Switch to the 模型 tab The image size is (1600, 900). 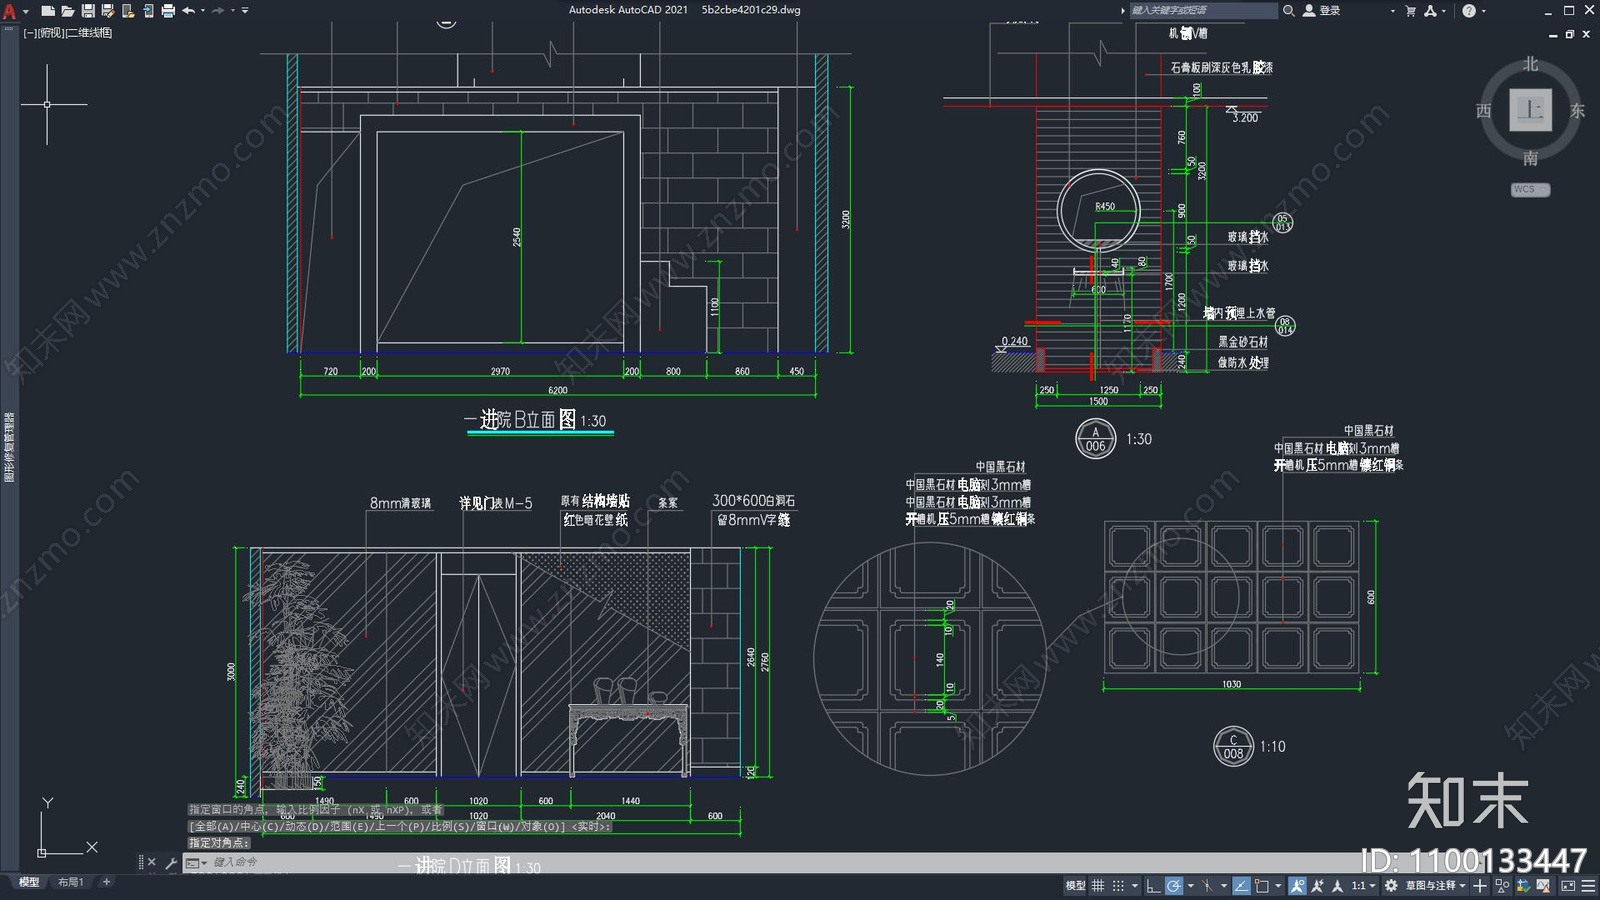[29, 882]
